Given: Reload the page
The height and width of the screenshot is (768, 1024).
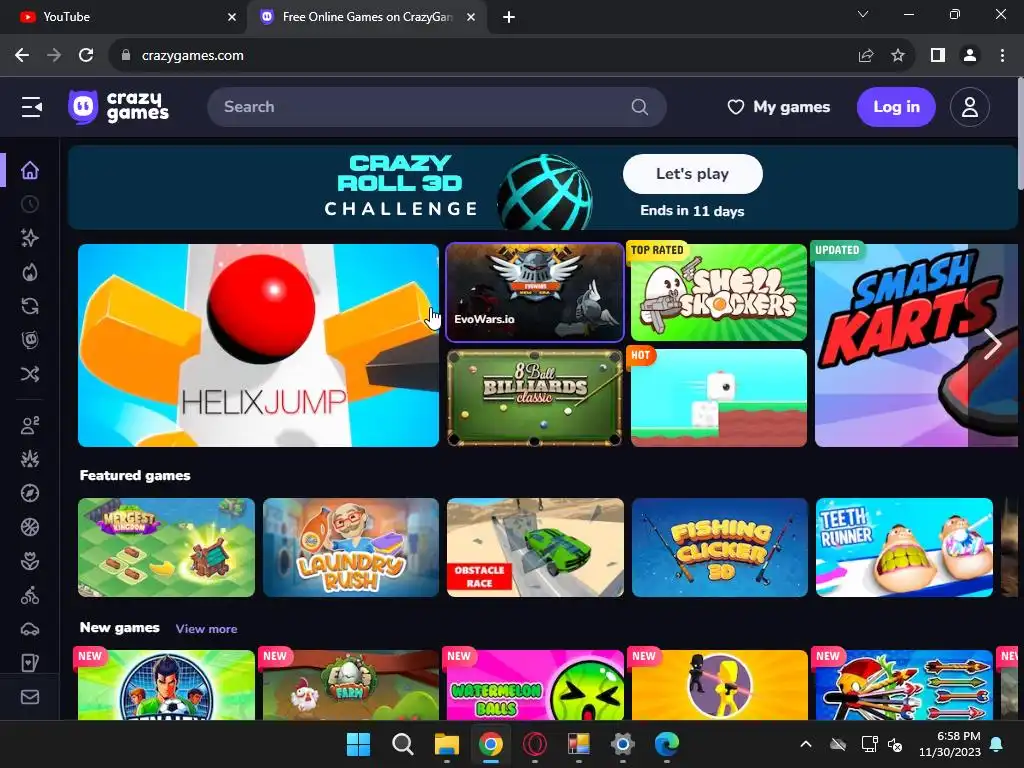Looking at the screenshot, I should click(x=86, y=56).
